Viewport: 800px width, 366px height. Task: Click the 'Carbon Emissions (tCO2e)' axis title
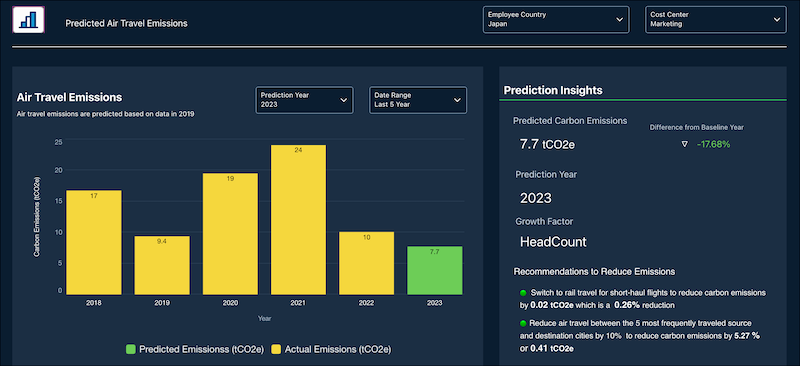point(37,216)
